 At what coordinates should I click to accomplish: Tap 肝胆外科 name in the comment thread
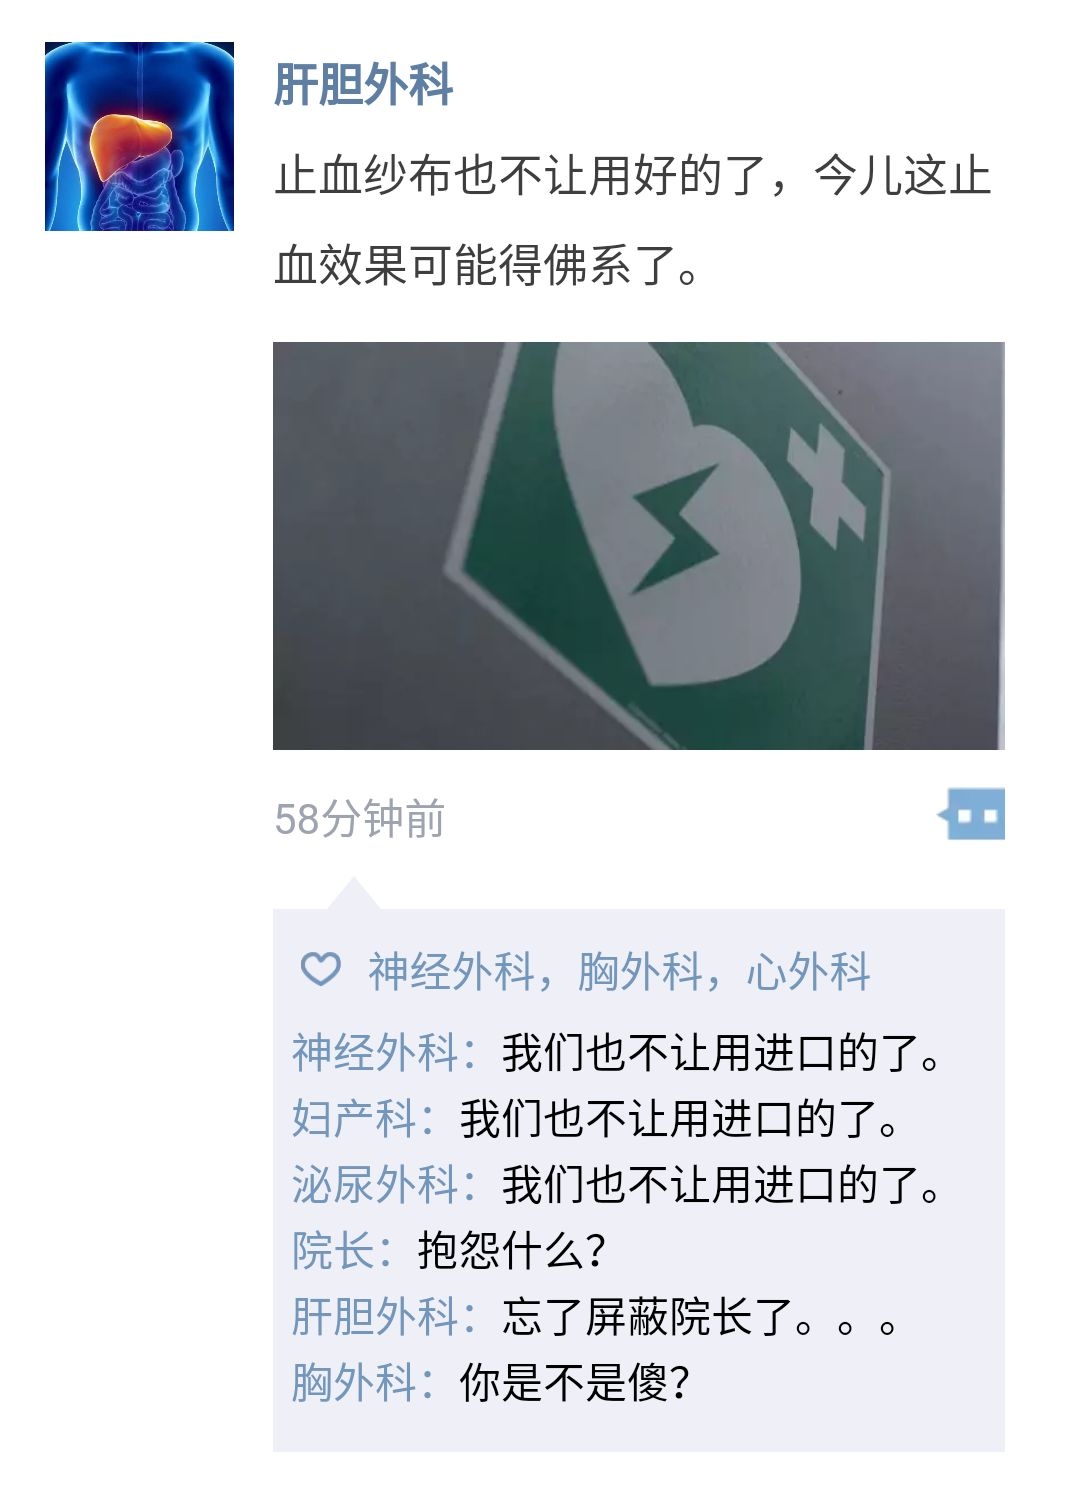click(376, 1317)
